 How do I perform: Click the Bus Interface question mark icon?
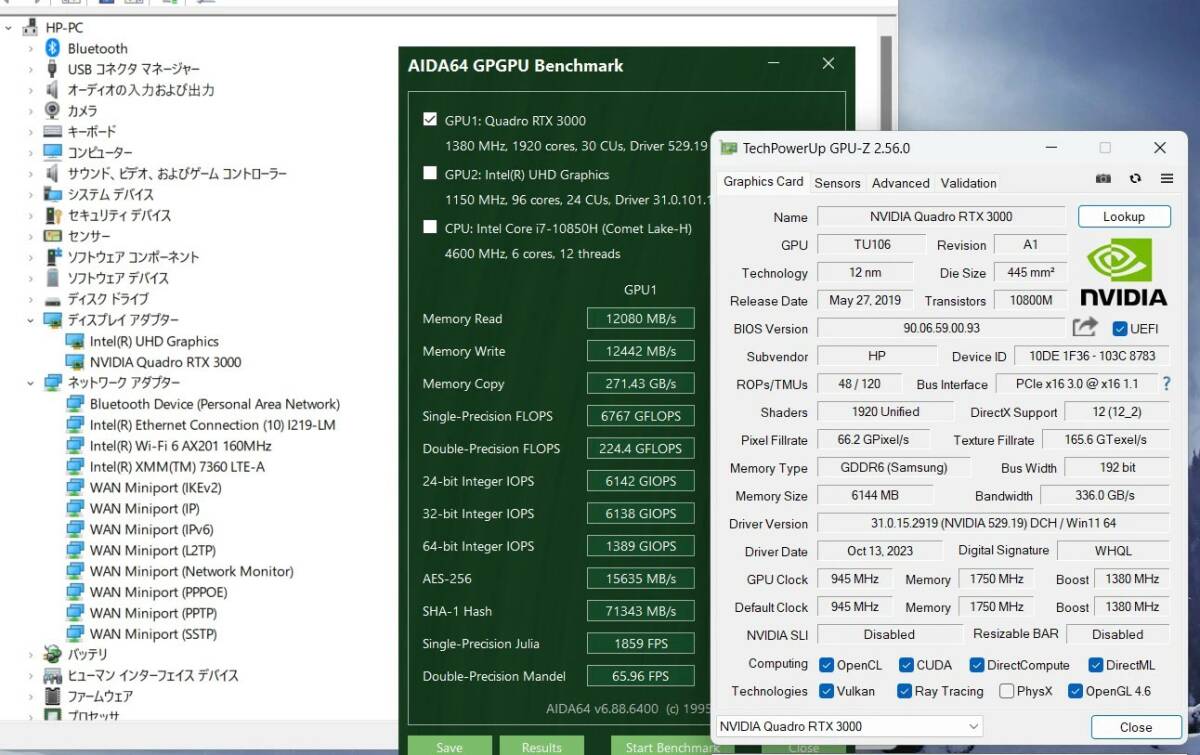1166,384
